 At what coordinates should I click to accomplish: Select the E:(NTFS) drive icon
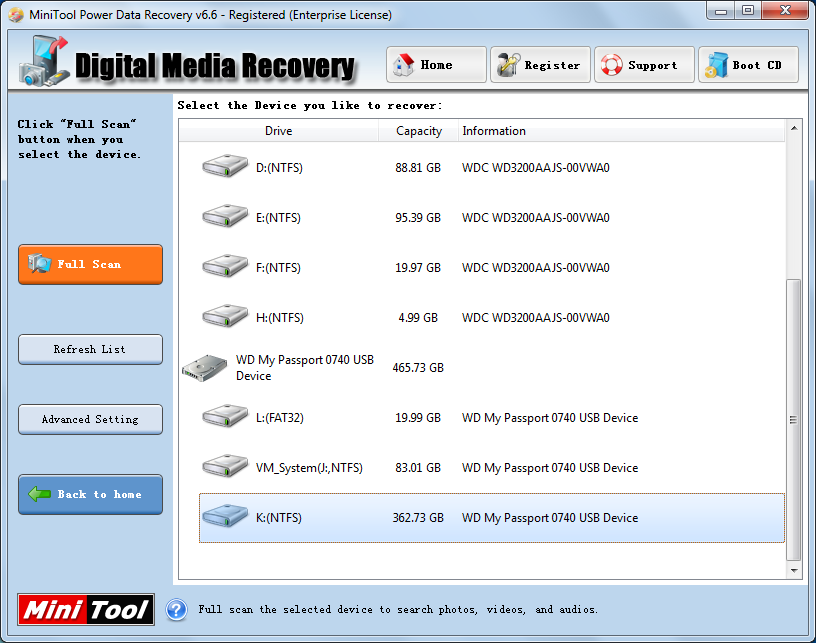pyautogui.click(x=225, y=216)
